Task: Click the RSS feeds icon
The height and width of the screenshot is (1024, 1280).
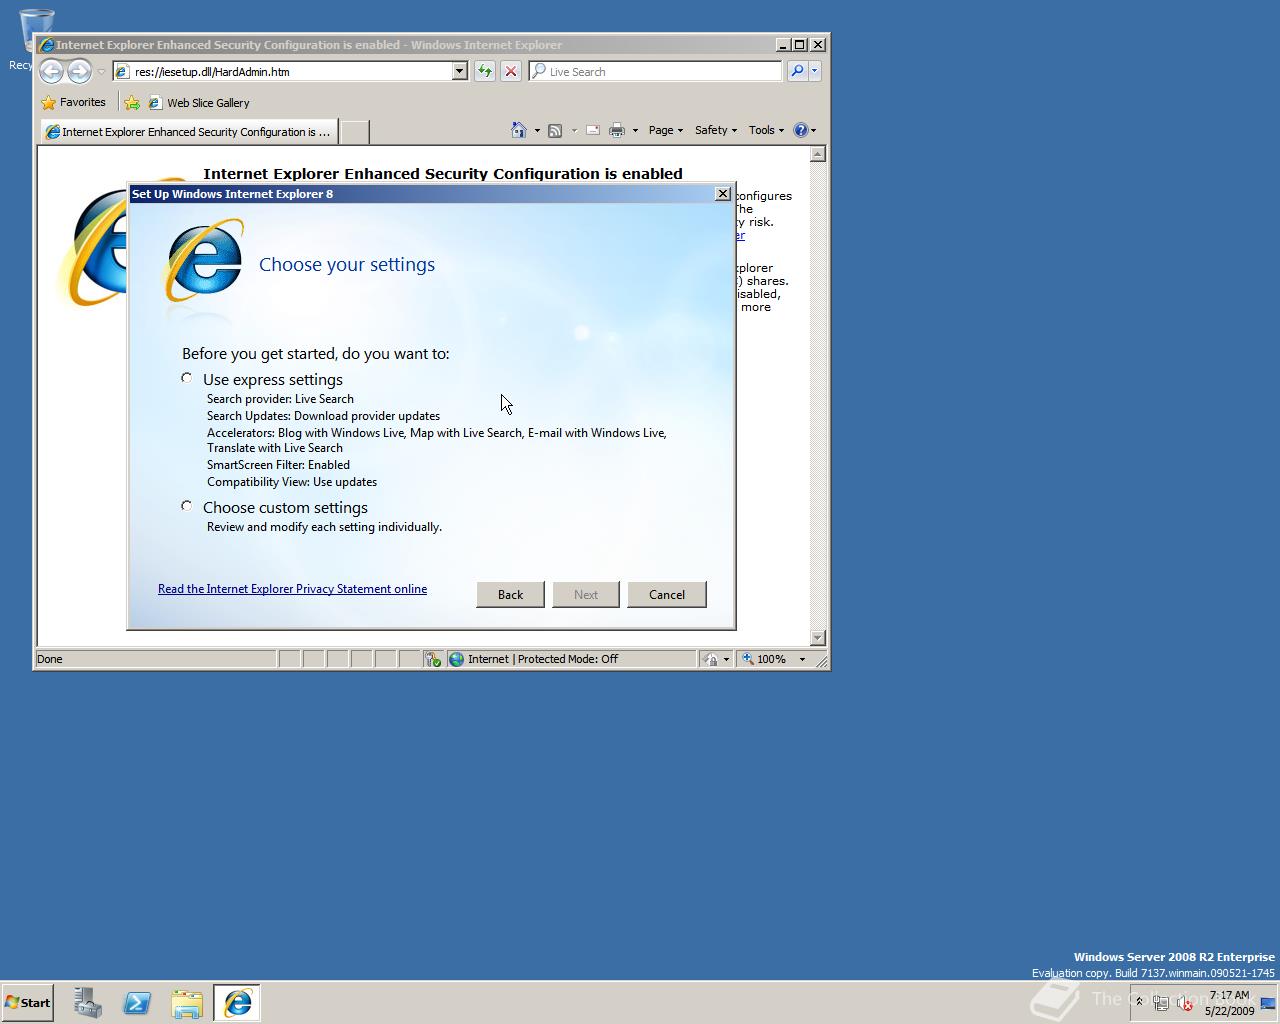Action: pyautogui.click(x=555, y=130)
